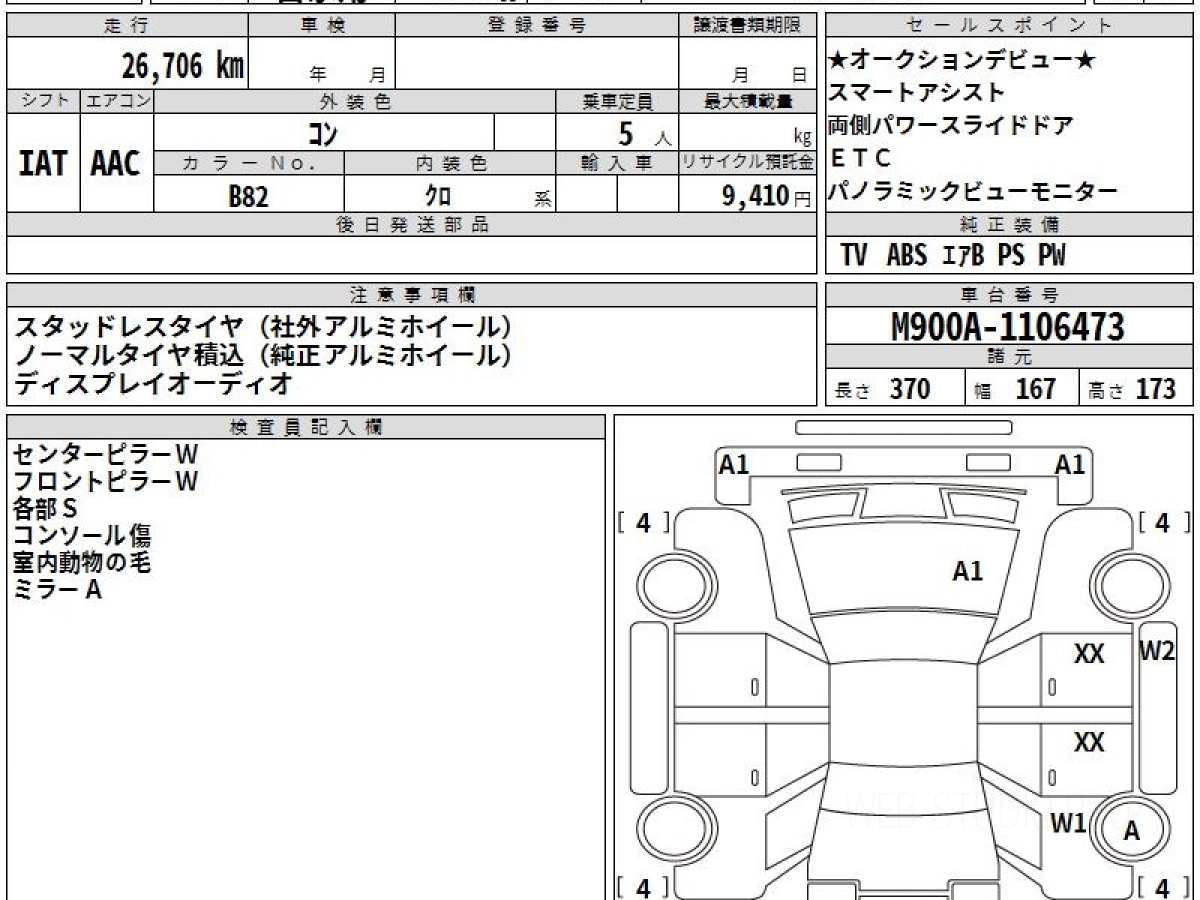Screen dimensions: 1200x900
Task: Click the コンソール傷 inspector note
Action: (x=82, y=535)
